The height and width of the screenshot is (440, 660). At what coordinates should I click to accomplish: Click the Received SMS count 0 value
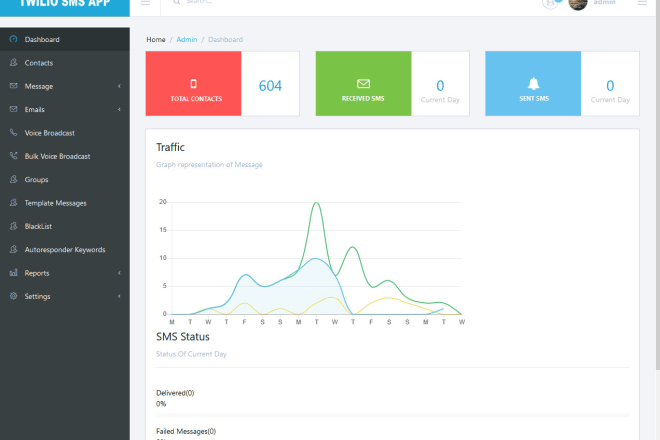(440, 86)
